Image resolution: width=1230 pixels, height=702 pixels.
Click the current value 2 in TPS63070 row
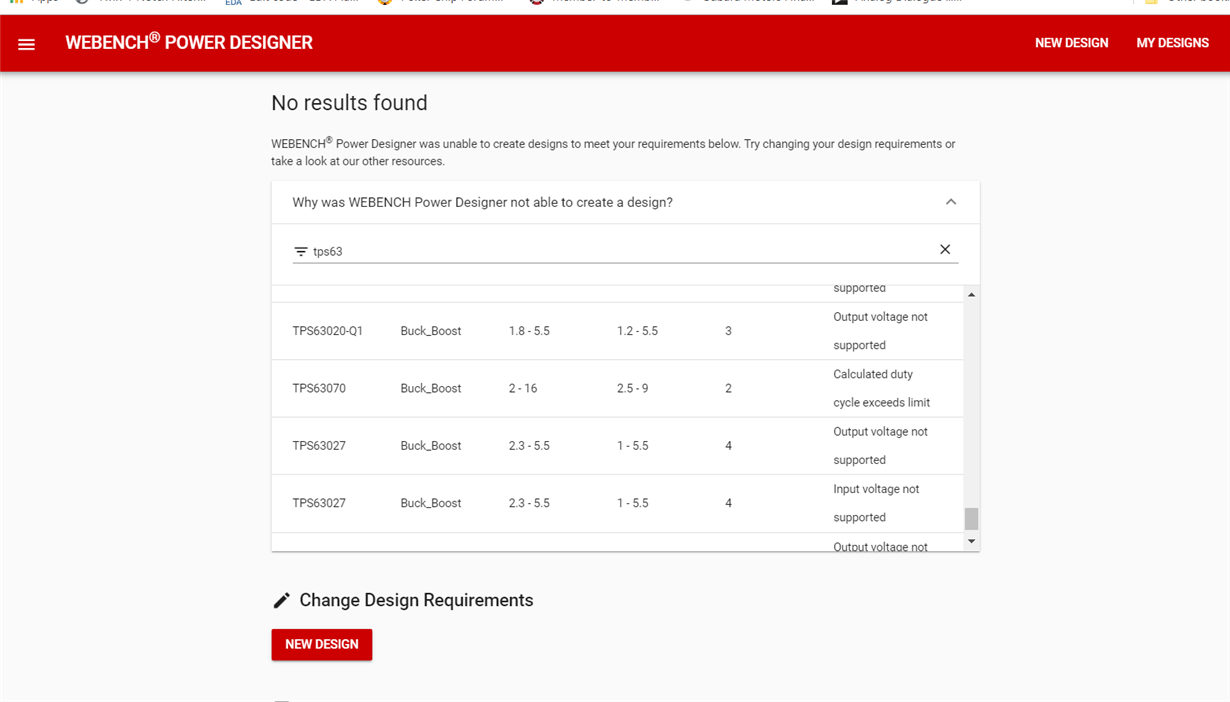[x=728, y=389]
